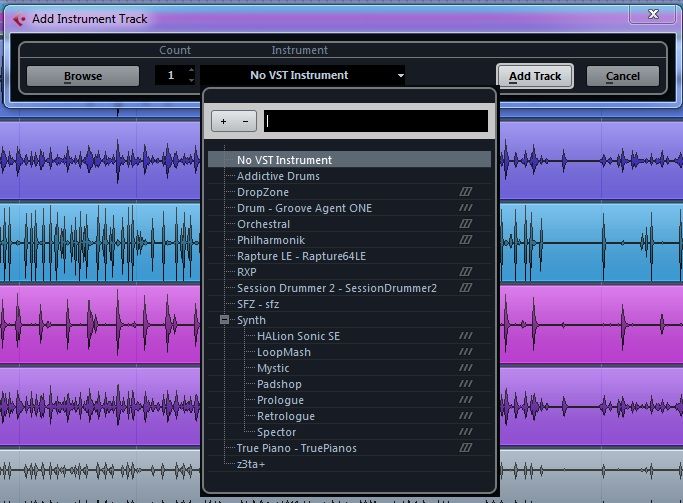Click the VST icon beside Philharmonik
This screenshot has width=683, height=503.
(466, 240)
